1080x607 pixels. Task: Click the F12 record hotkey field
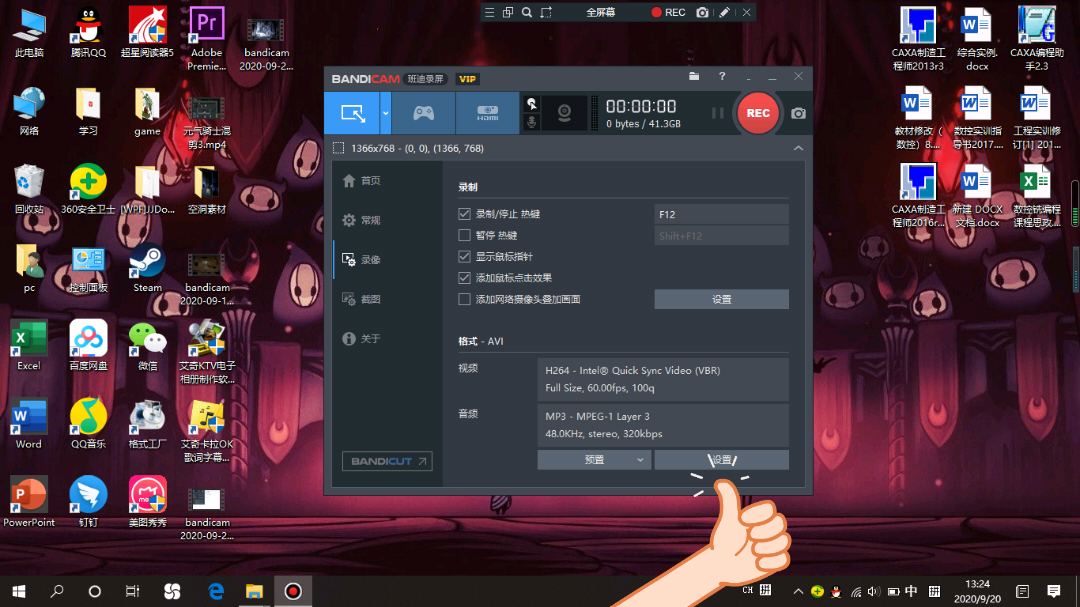[x=721, y=214]
